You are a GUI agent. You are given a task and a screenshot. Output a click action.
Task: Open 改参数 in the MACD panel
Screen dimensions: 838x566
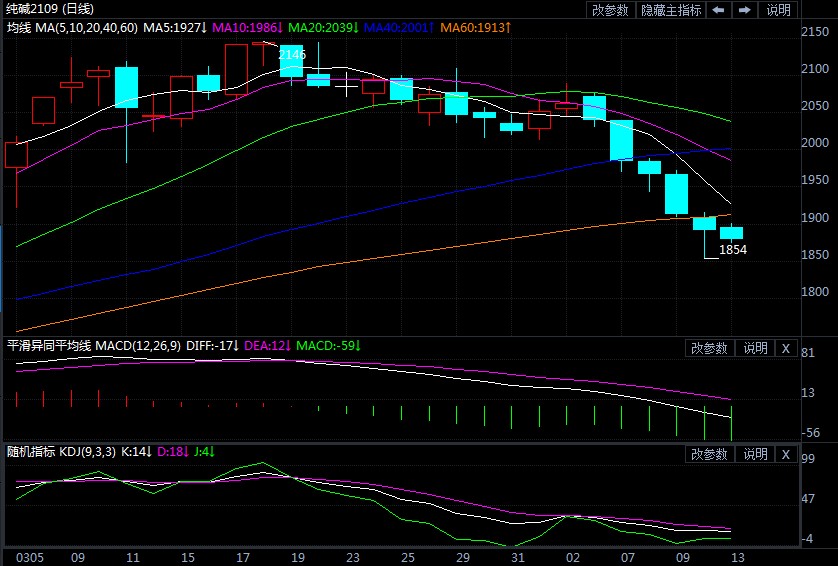click(709, 348)
